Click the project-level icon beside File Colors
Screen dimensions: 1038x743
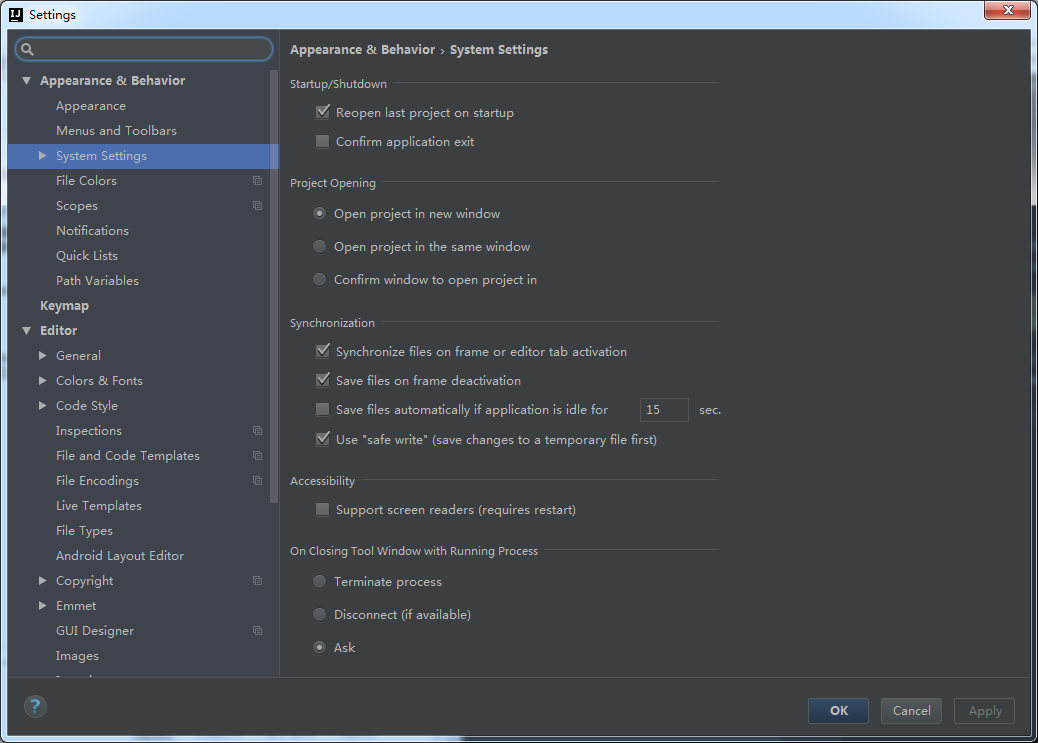pos(258,181)
